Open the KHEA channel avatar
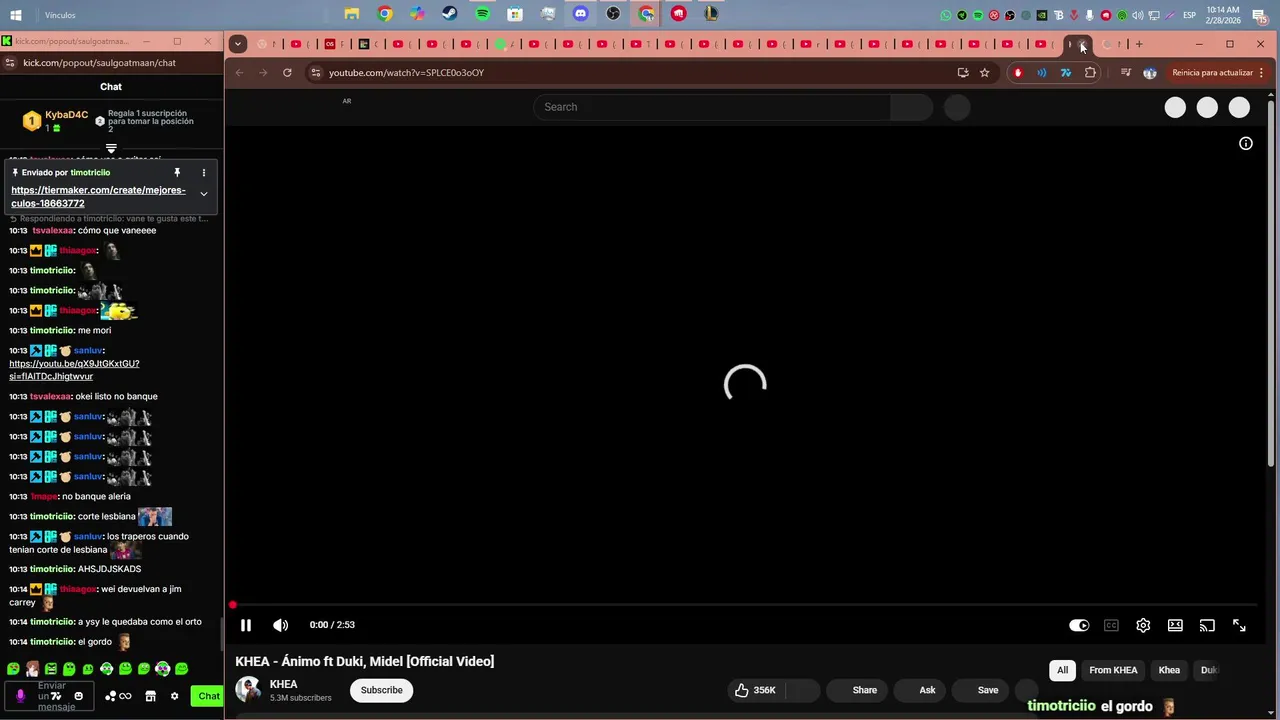The image size is (1280, 720). pyautogui.click(x=248, y=690)
